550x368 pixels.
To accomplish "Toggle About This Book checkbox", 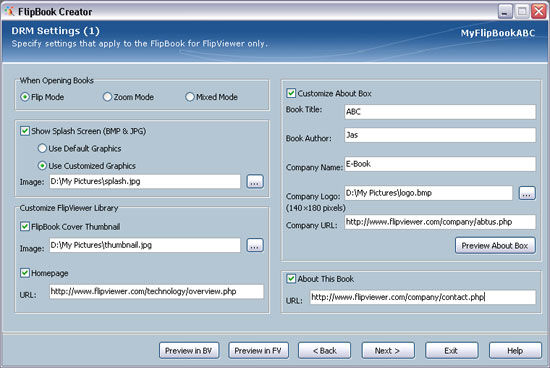I will click(x=291, y=279).
